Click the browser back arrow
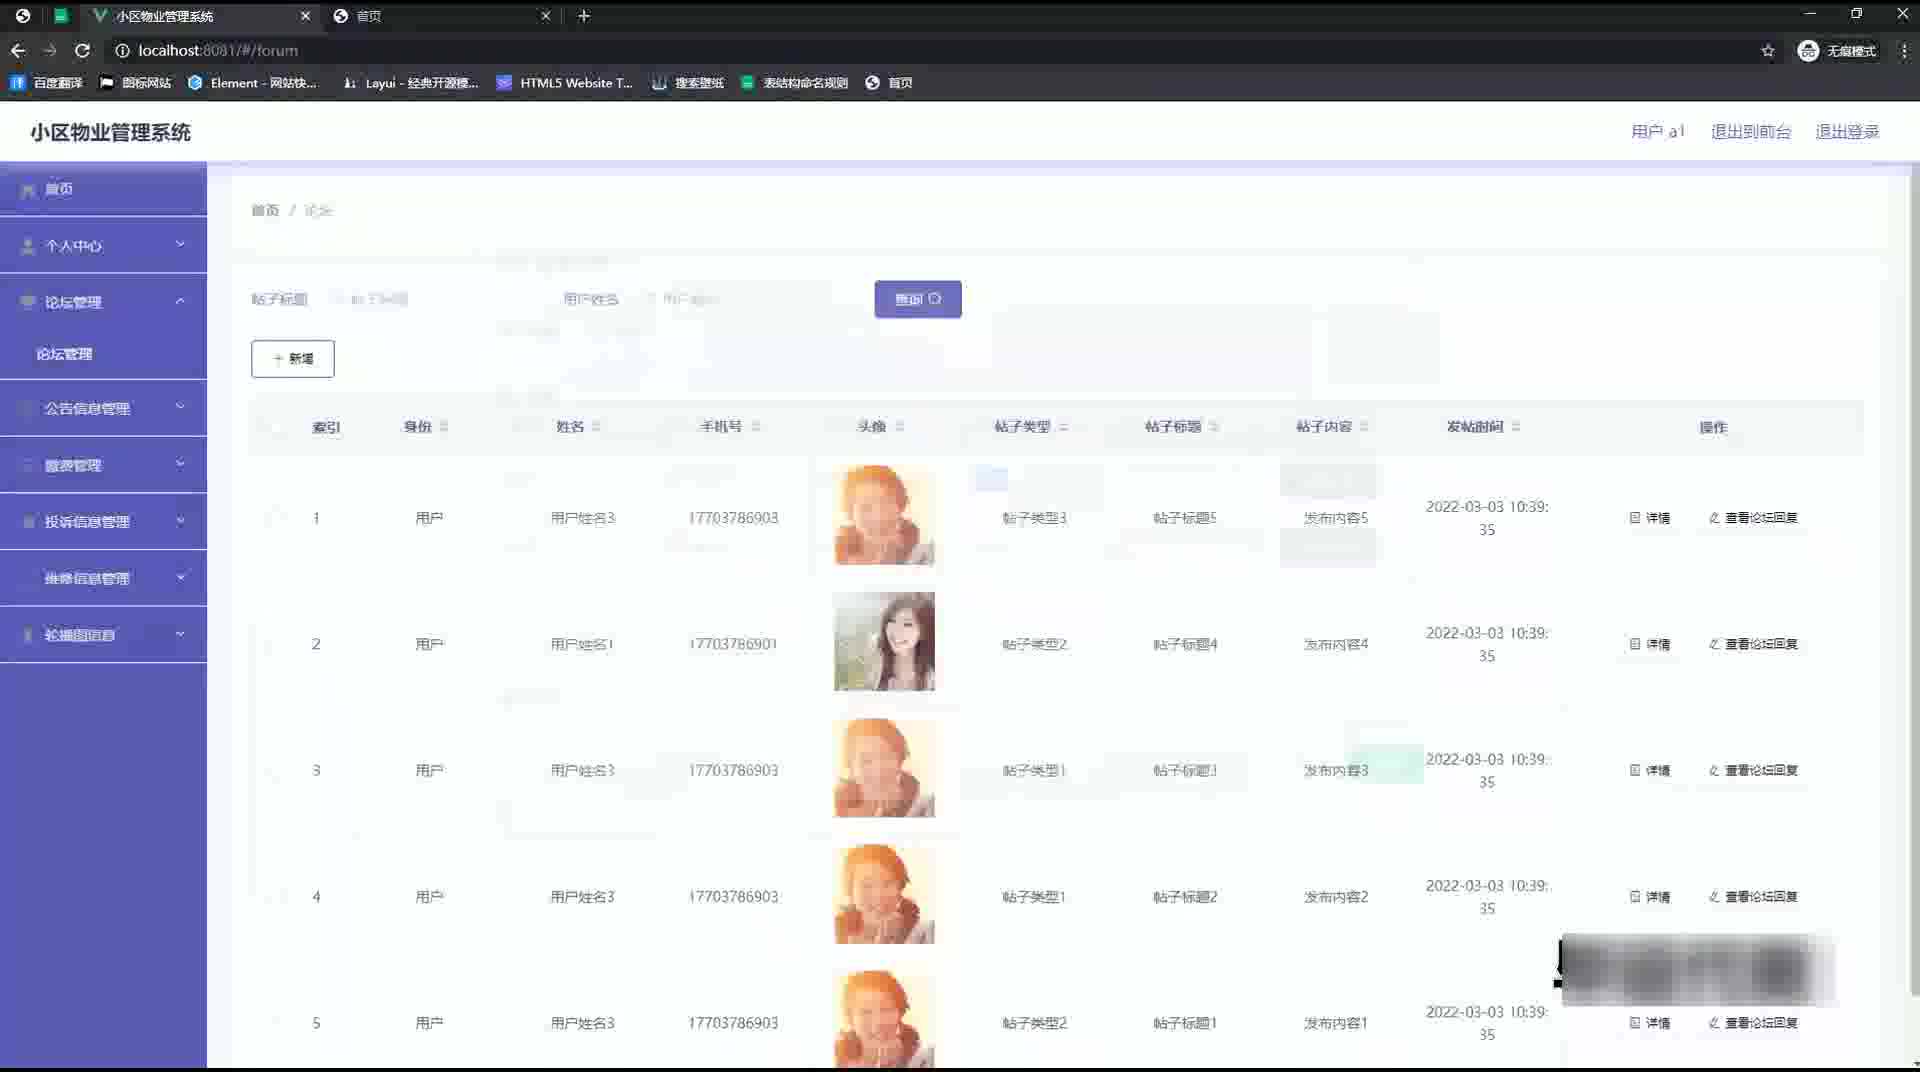The height and width of the screenshot is (1072, 1920). pyautogui.click(x=18, y=50)
